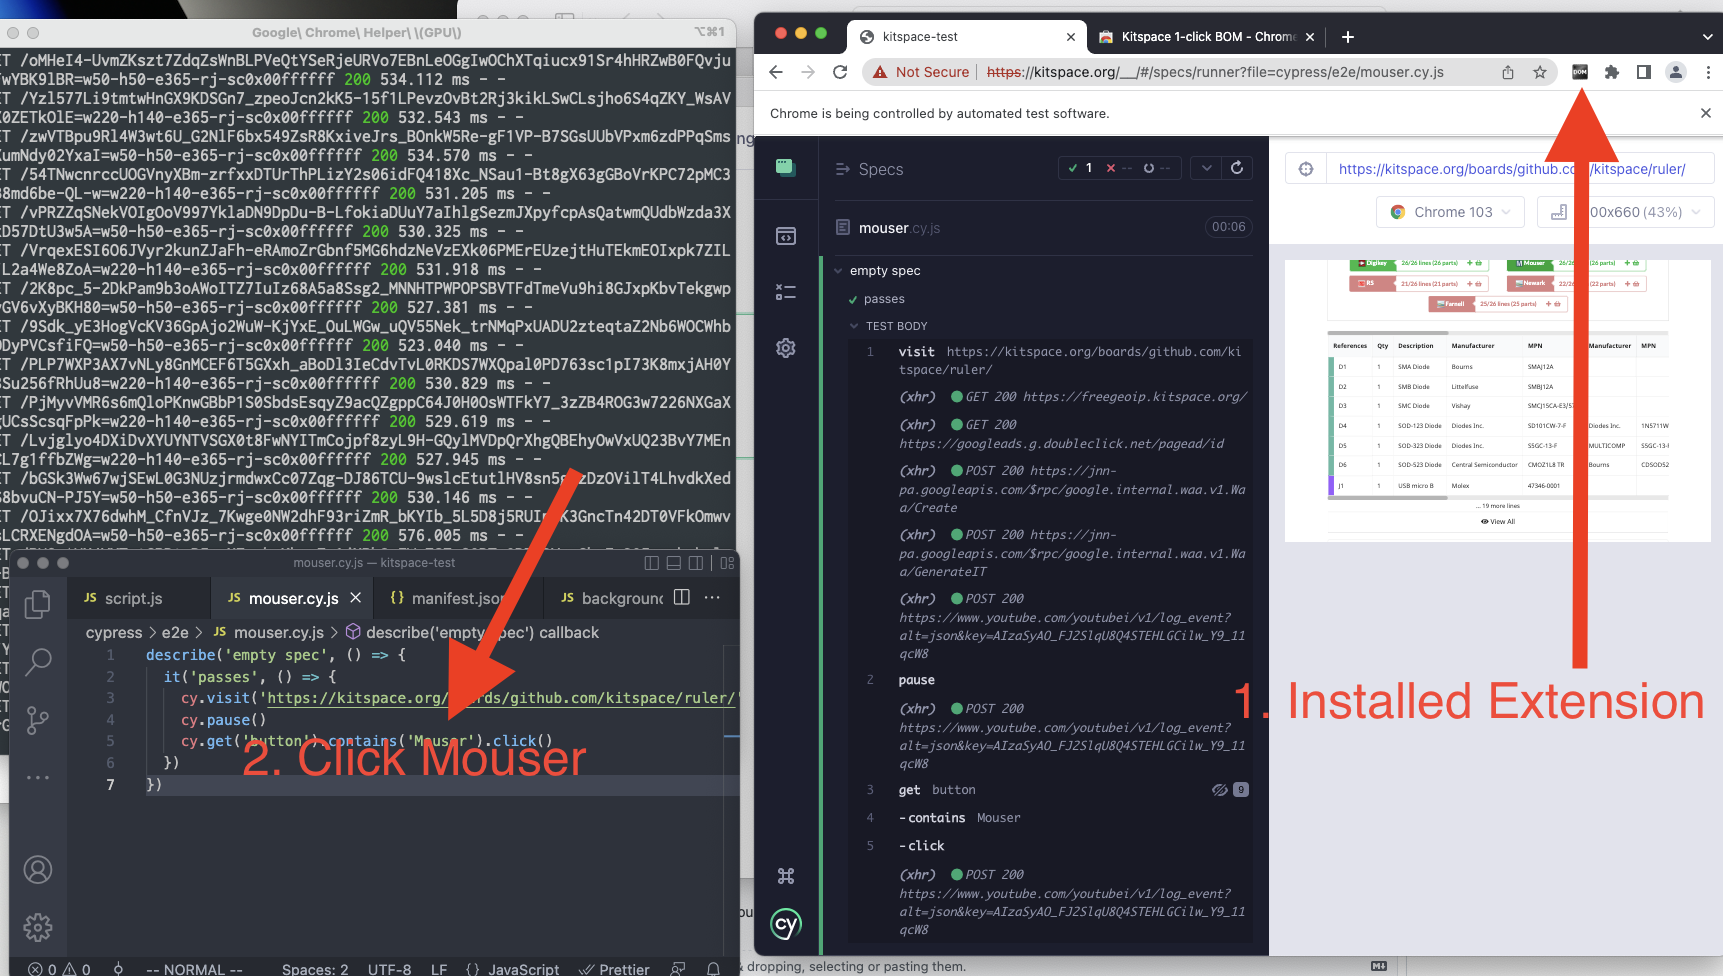Click the Cypress cy logo at sidebar bottom
The height and width of the screenshot is (976, 1723).
pos(786,924)
